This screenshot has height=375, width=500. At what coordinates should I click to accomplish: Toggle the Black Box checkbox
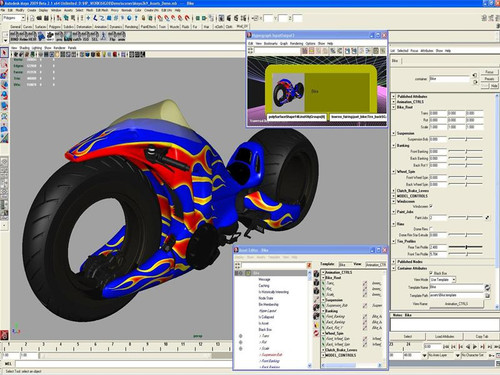(431, 273)
